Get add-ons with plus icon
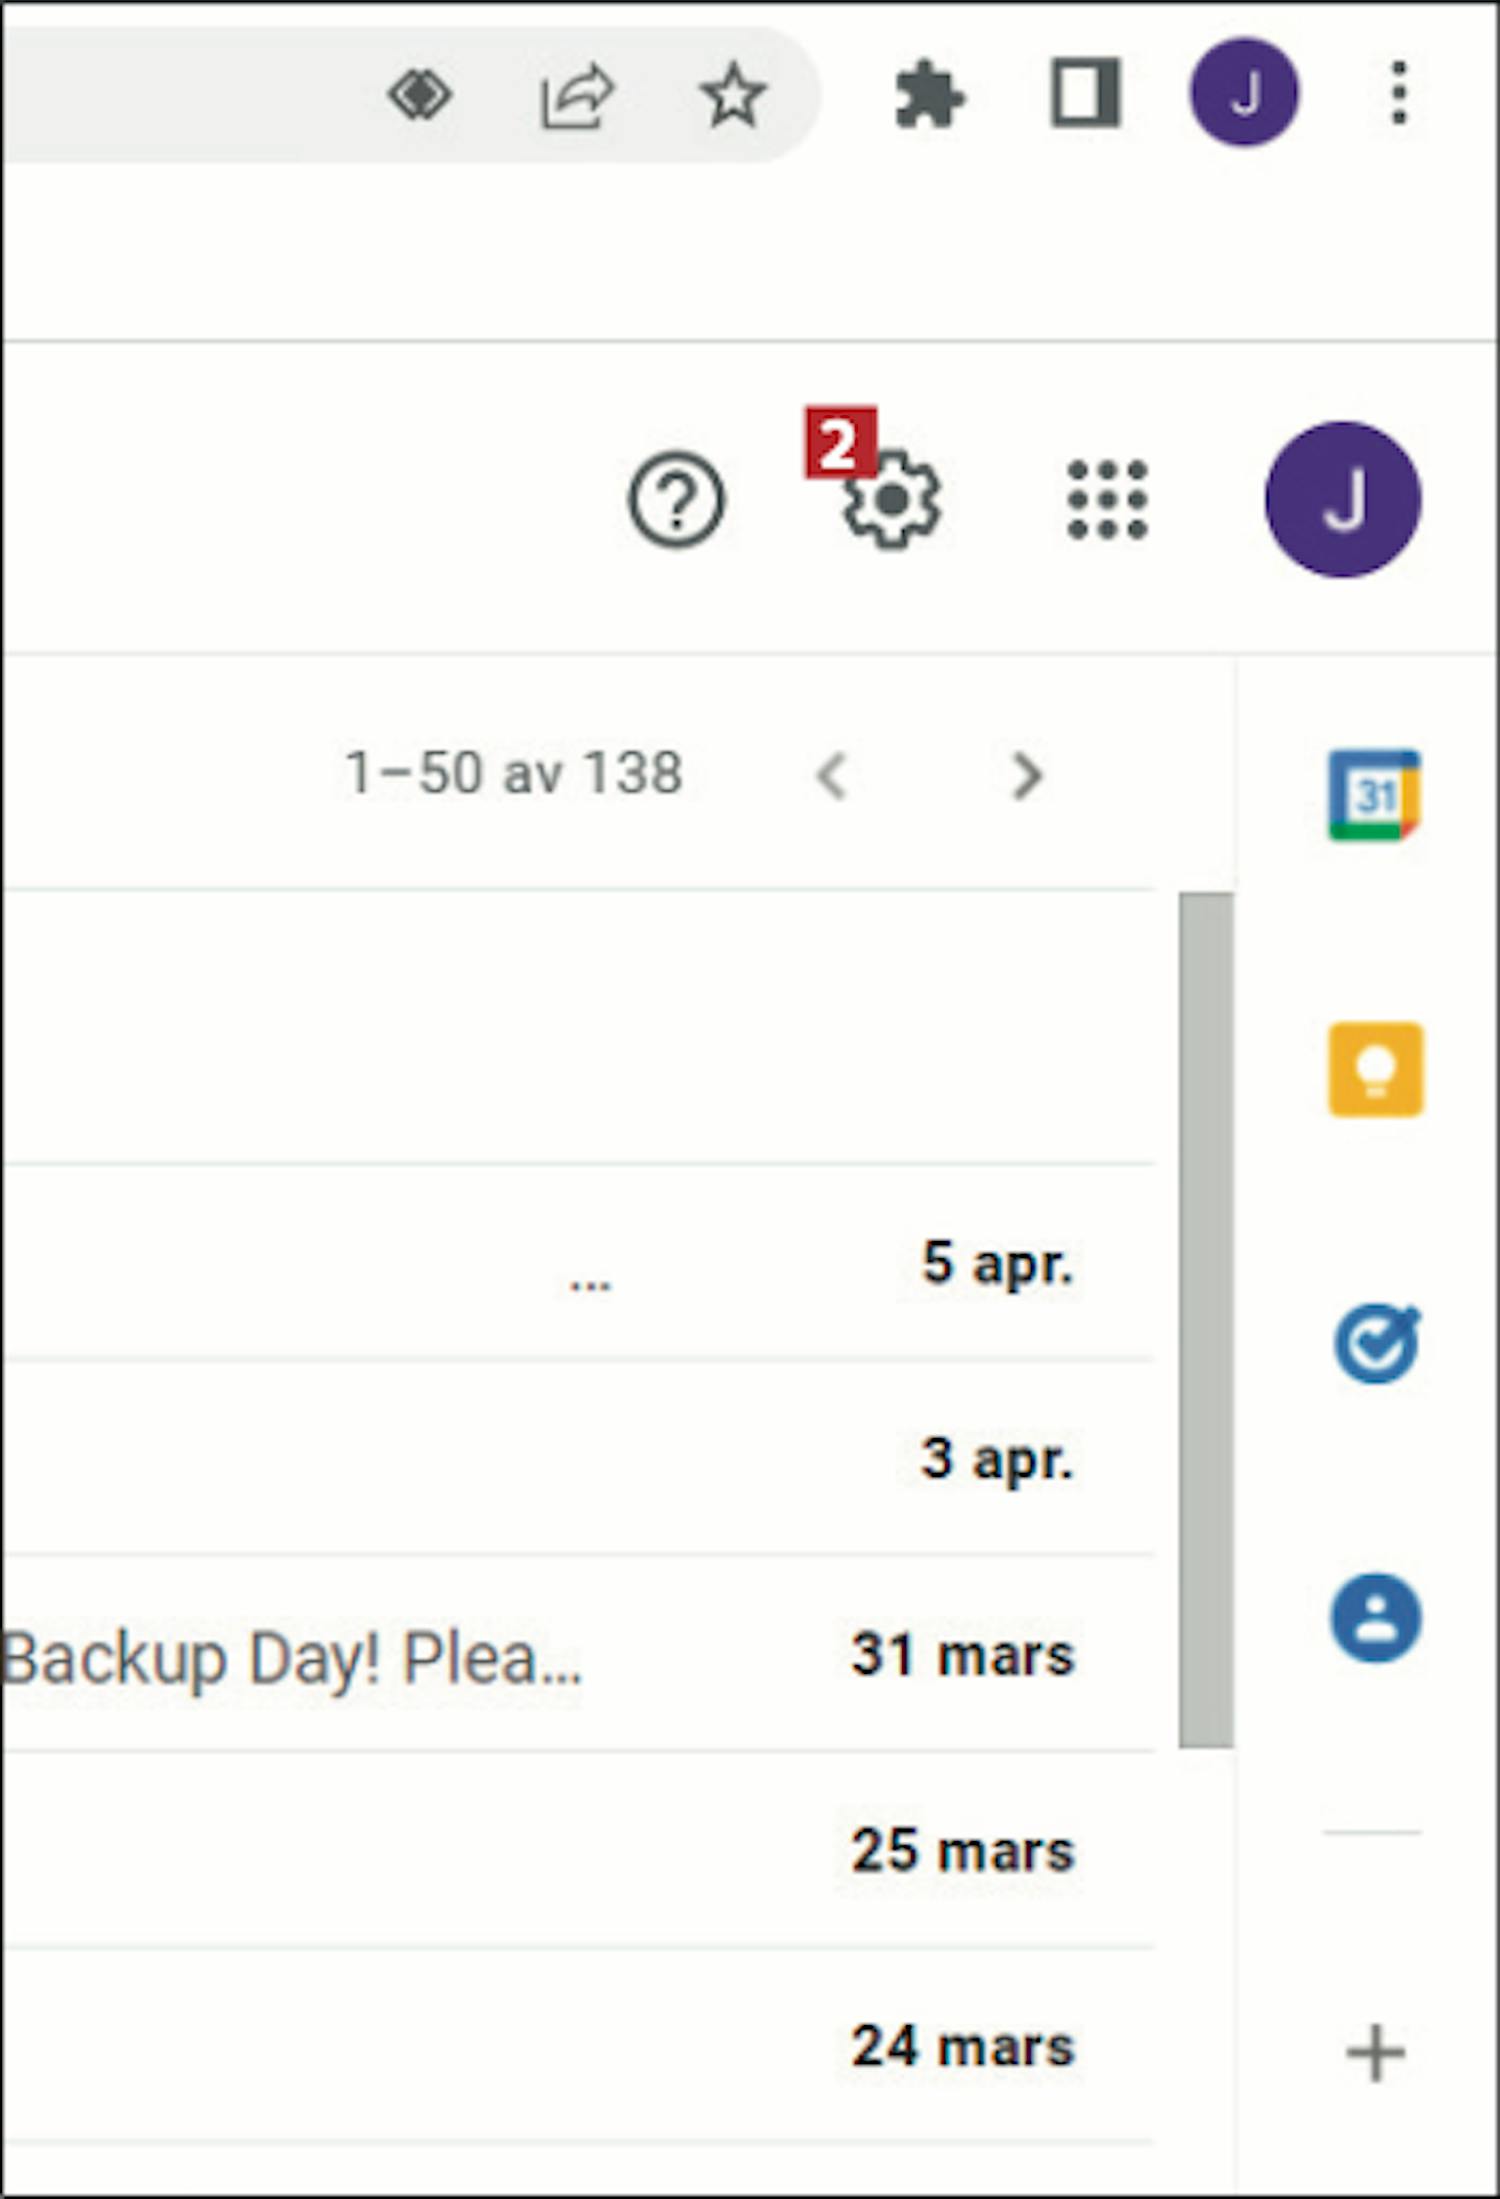This screenshot has height=2199, width=1500. pos(1375,2053)
